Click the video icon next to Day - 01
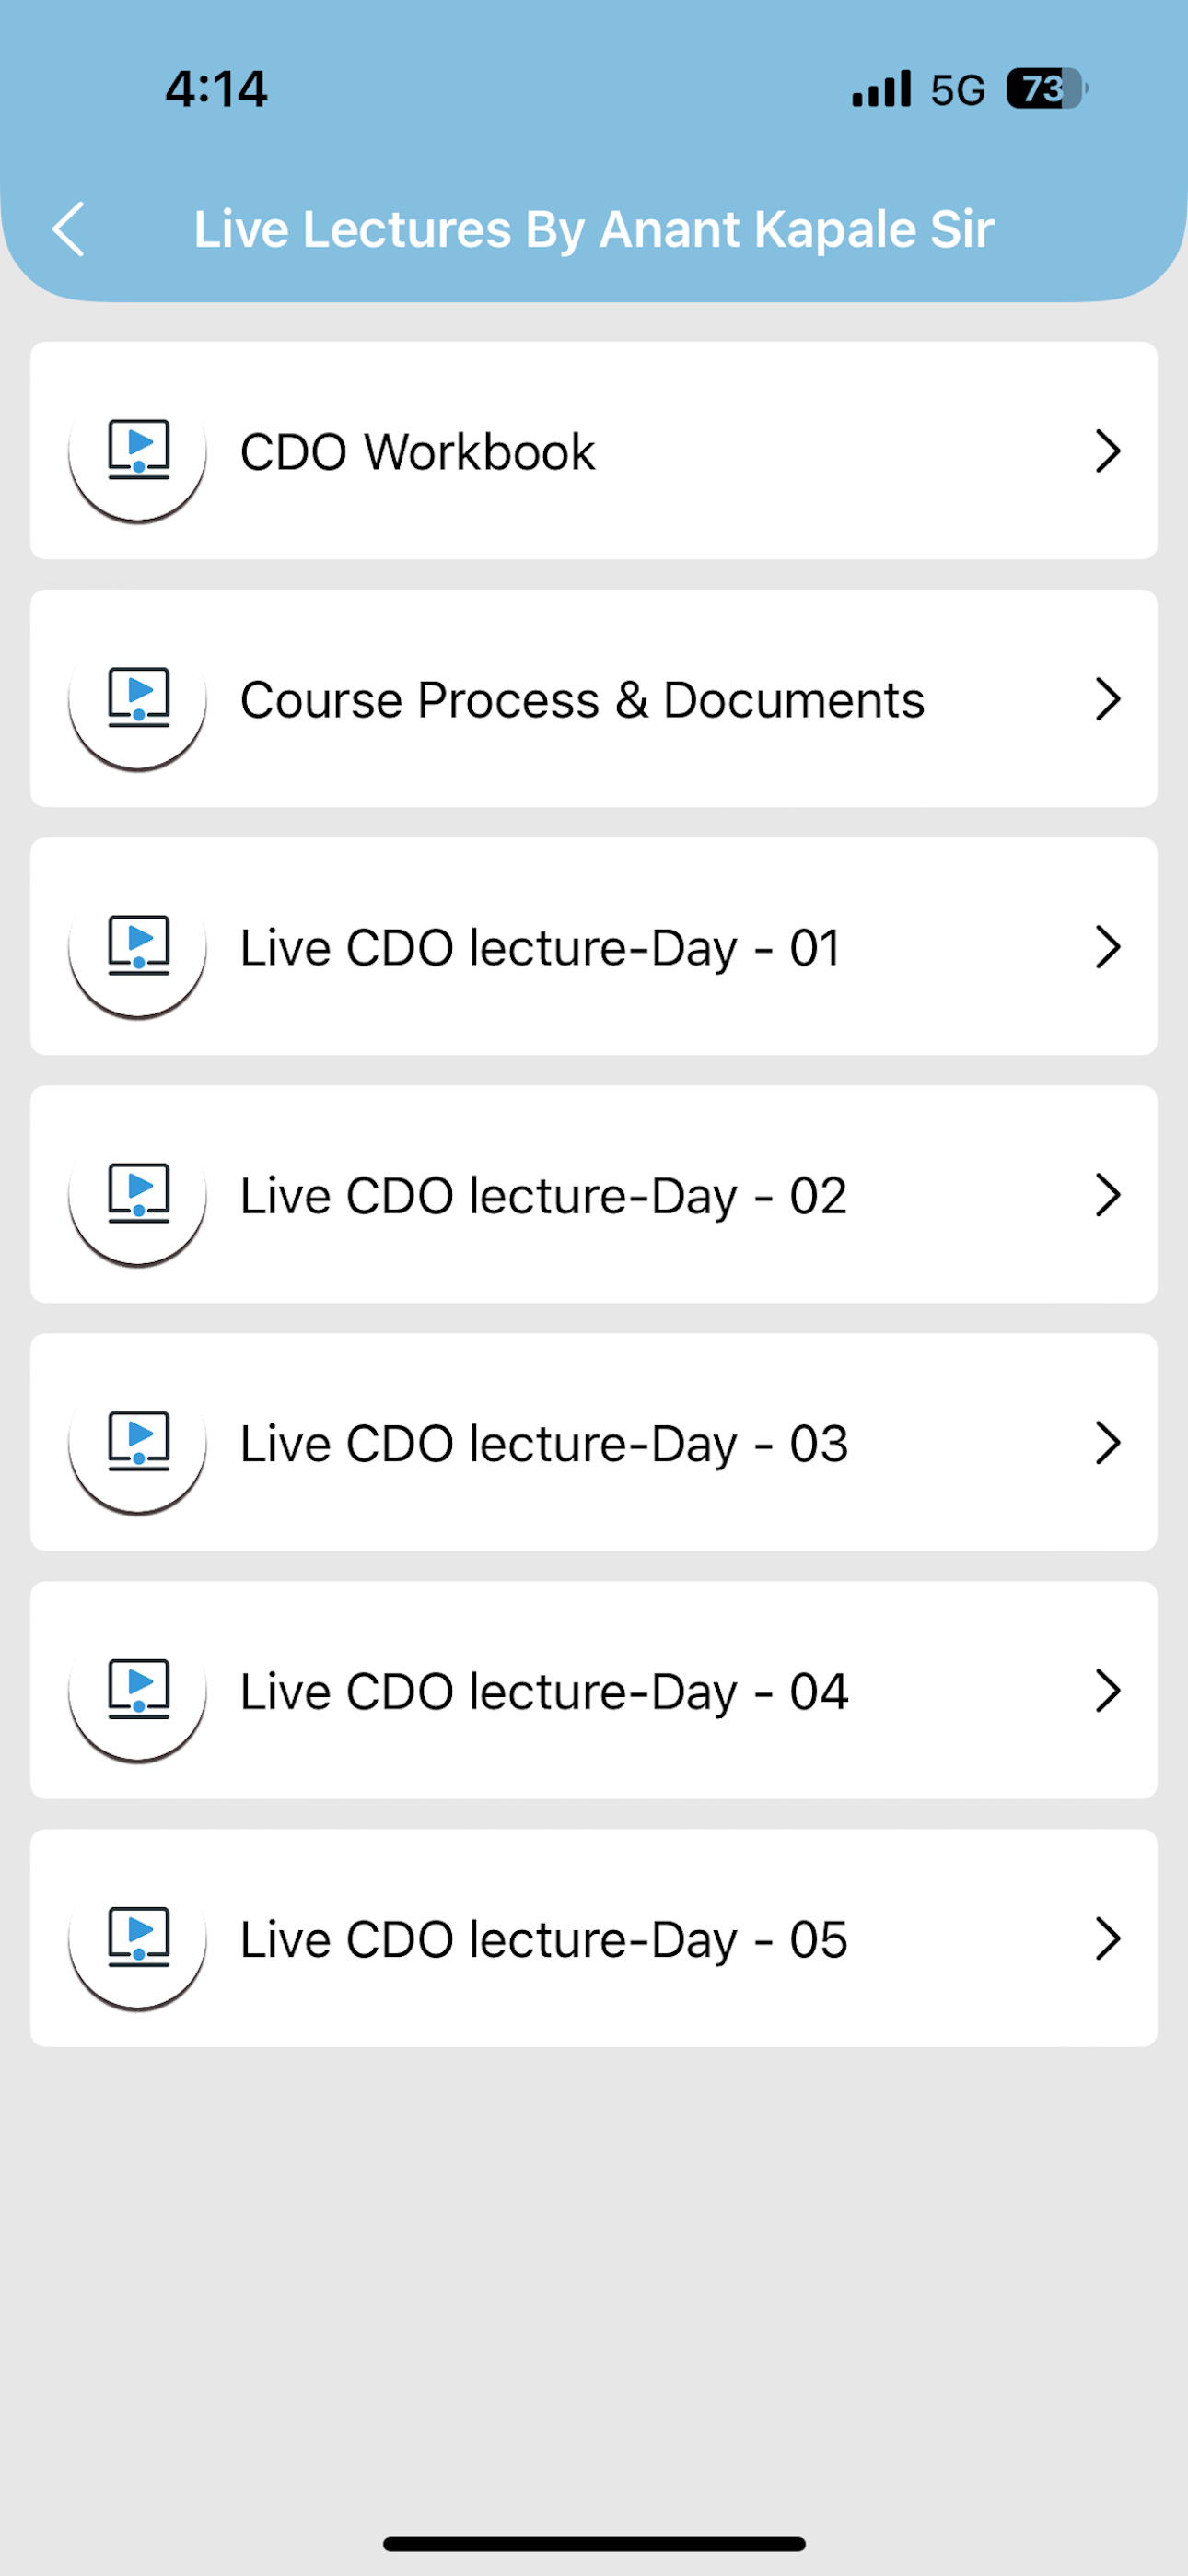 138,947
